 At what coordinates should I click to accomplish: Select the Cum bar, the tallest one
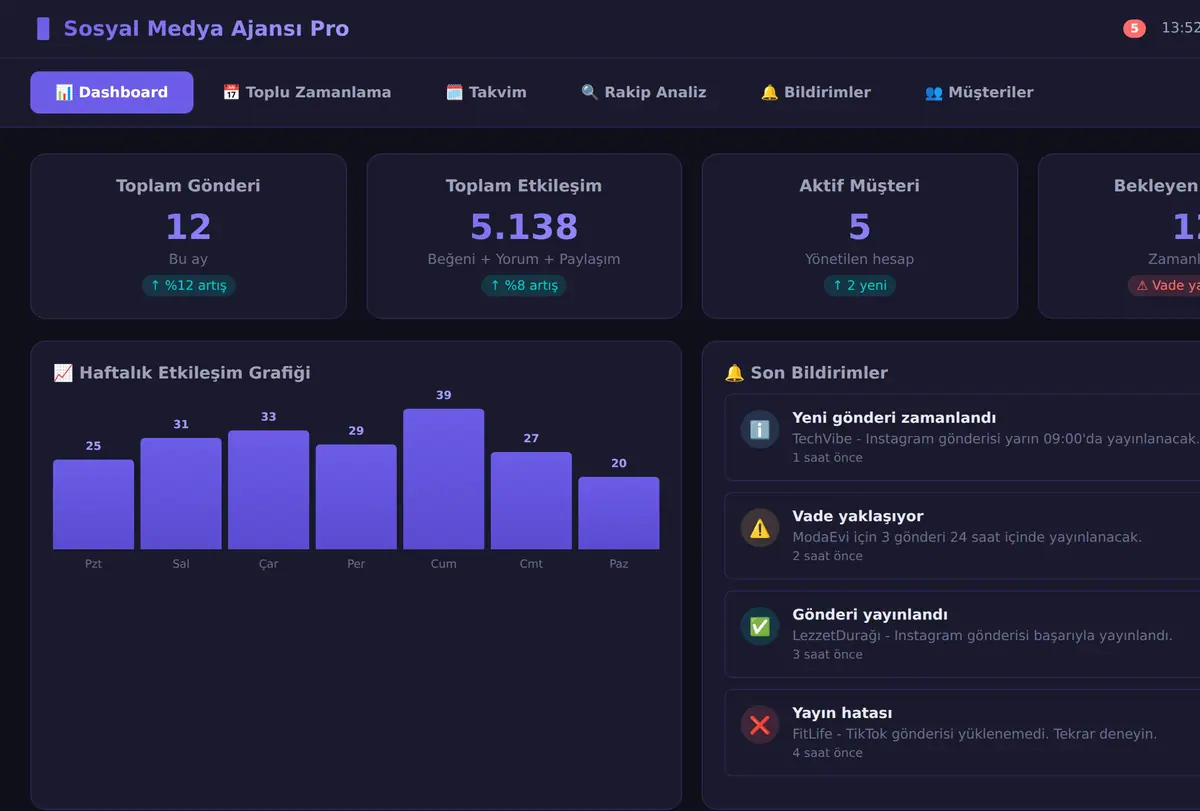444,479
